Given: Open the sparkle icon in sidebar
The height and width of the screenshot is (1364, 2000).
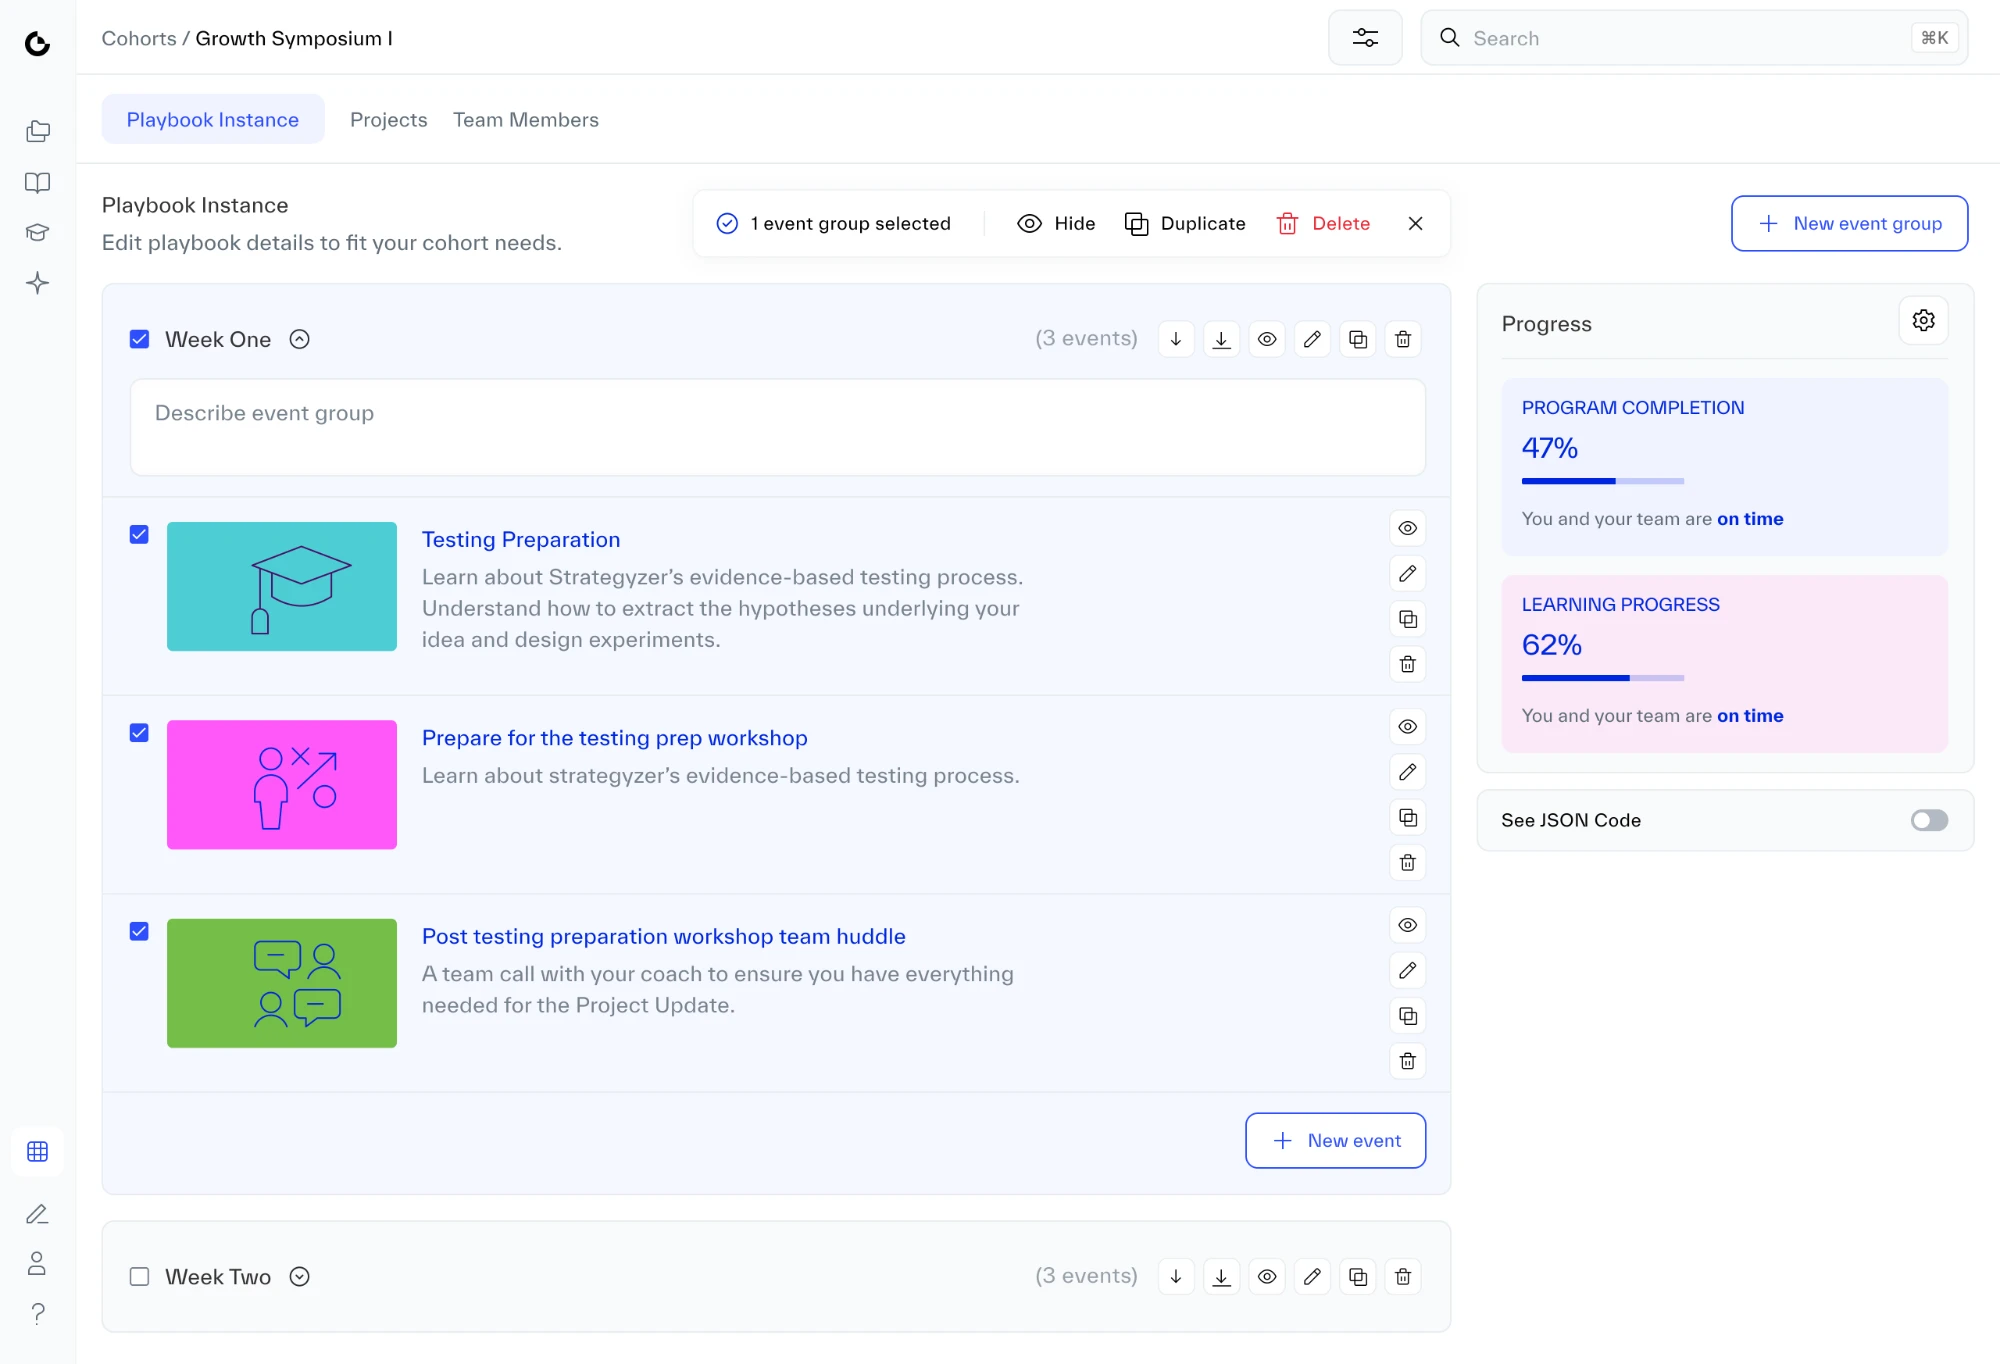Looking at the screenshot, I should [38, 283].
